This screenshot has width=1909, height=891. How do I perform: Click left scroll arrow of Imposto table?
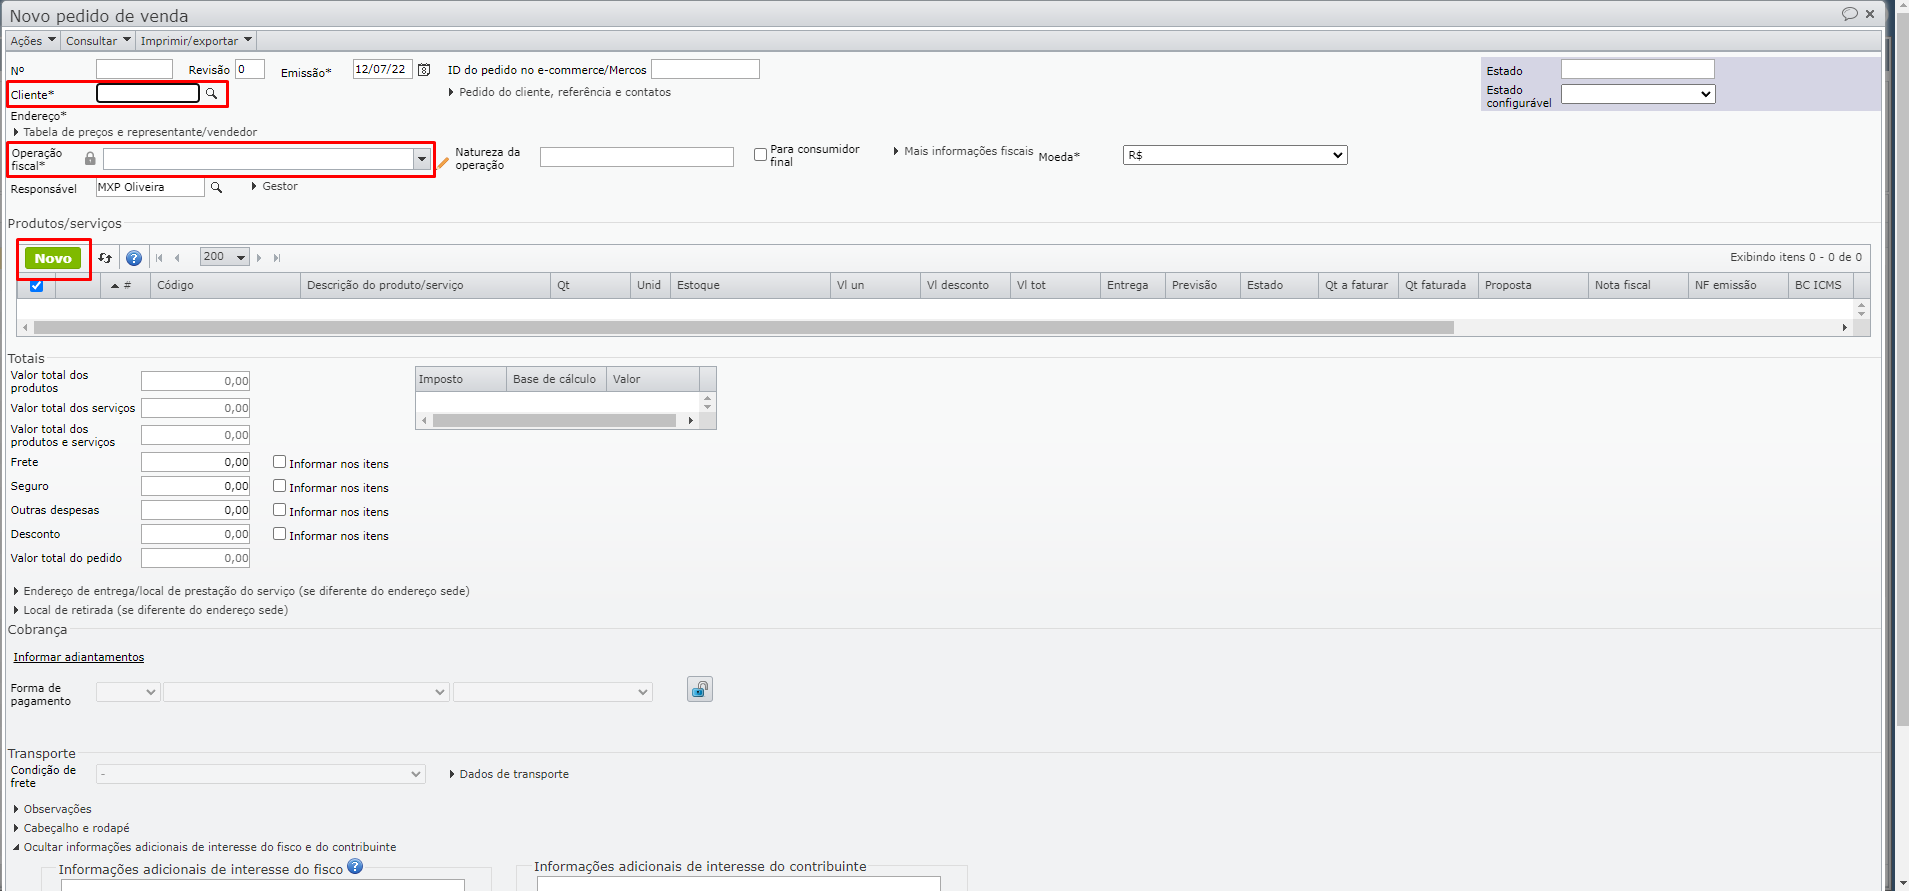click(x=424, y=421)
